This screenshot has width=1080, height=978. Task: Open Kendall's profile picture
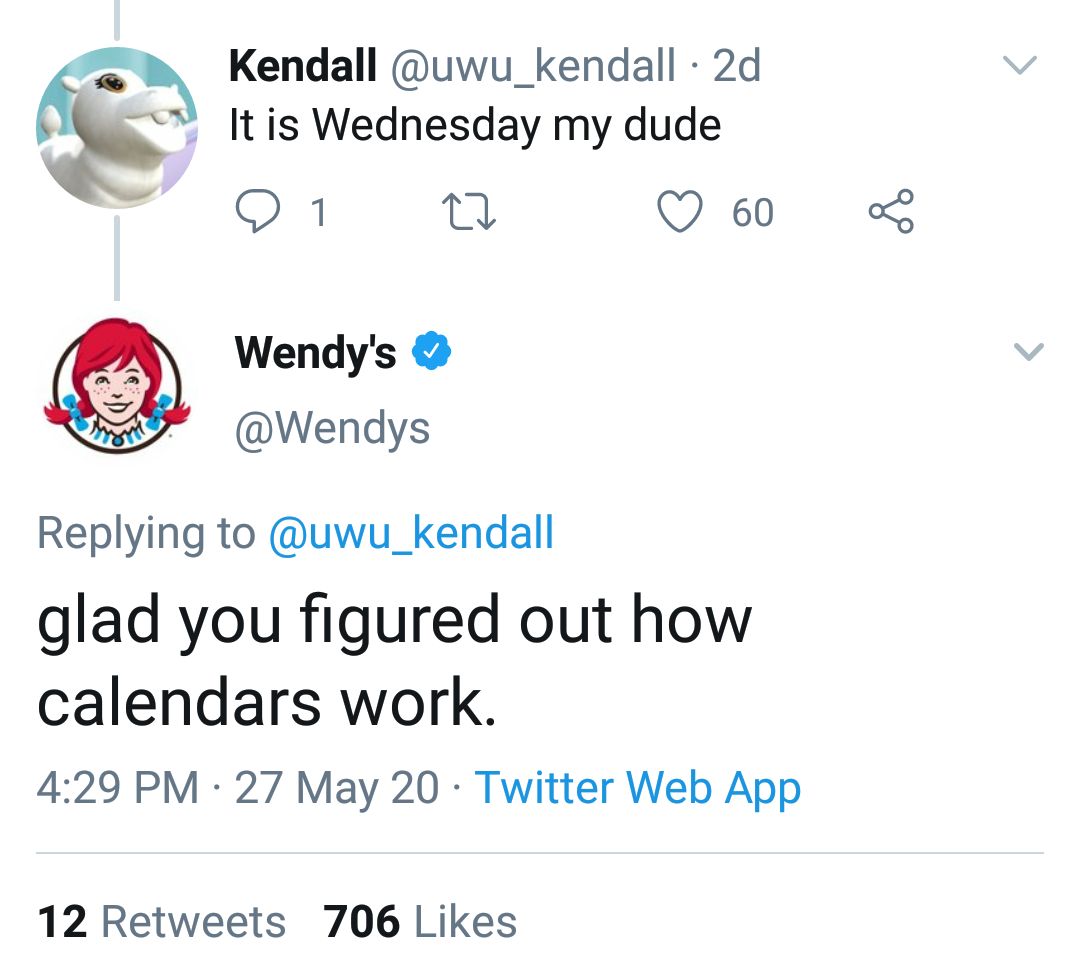[117, 128]
